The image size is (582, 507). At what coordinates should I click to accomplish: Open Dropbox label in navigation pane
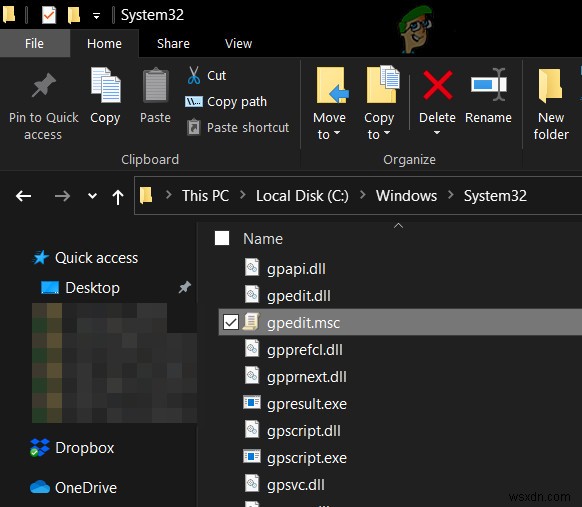(x=85, y=448)
